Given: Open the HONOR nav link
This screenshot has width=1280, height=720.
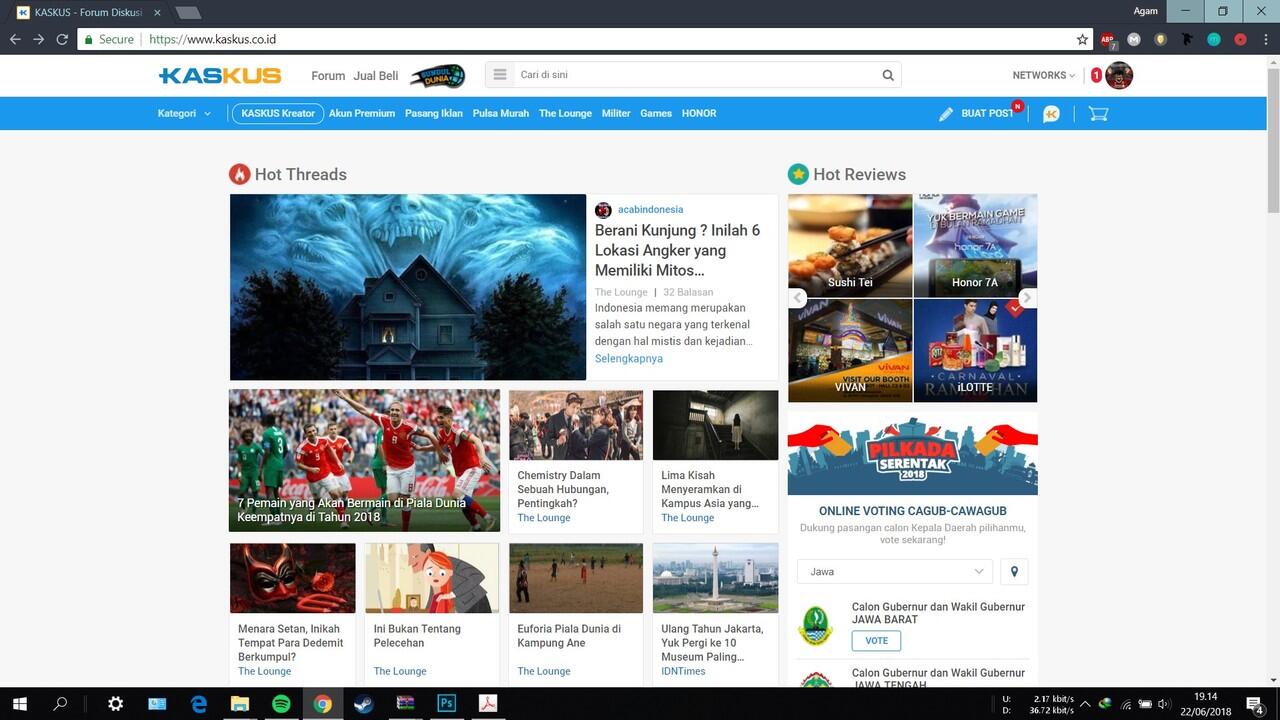Looking at the screenshot, I should point(699,114).
